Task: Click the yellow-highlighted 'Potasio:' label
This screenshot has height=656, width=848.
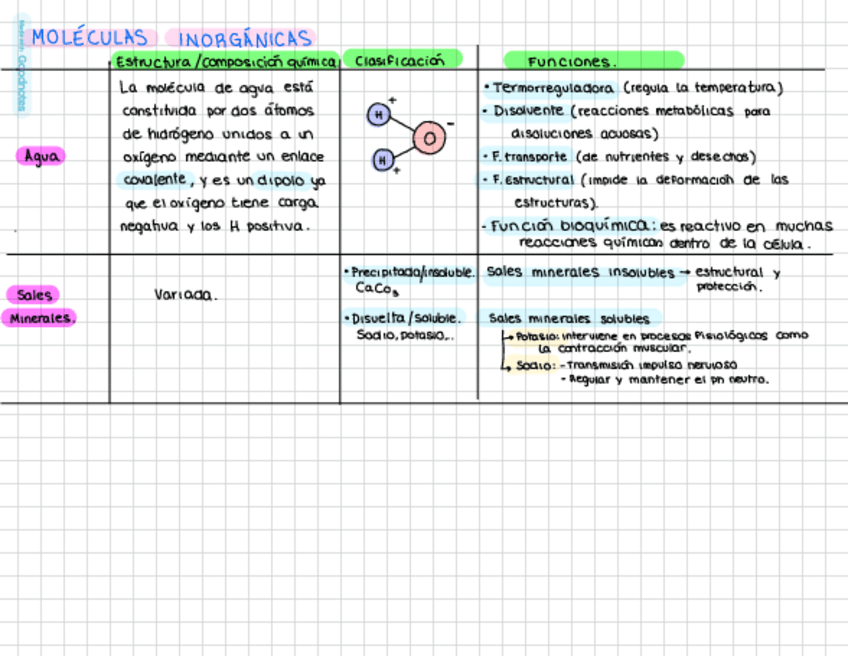Action: [x=536, y=336]
